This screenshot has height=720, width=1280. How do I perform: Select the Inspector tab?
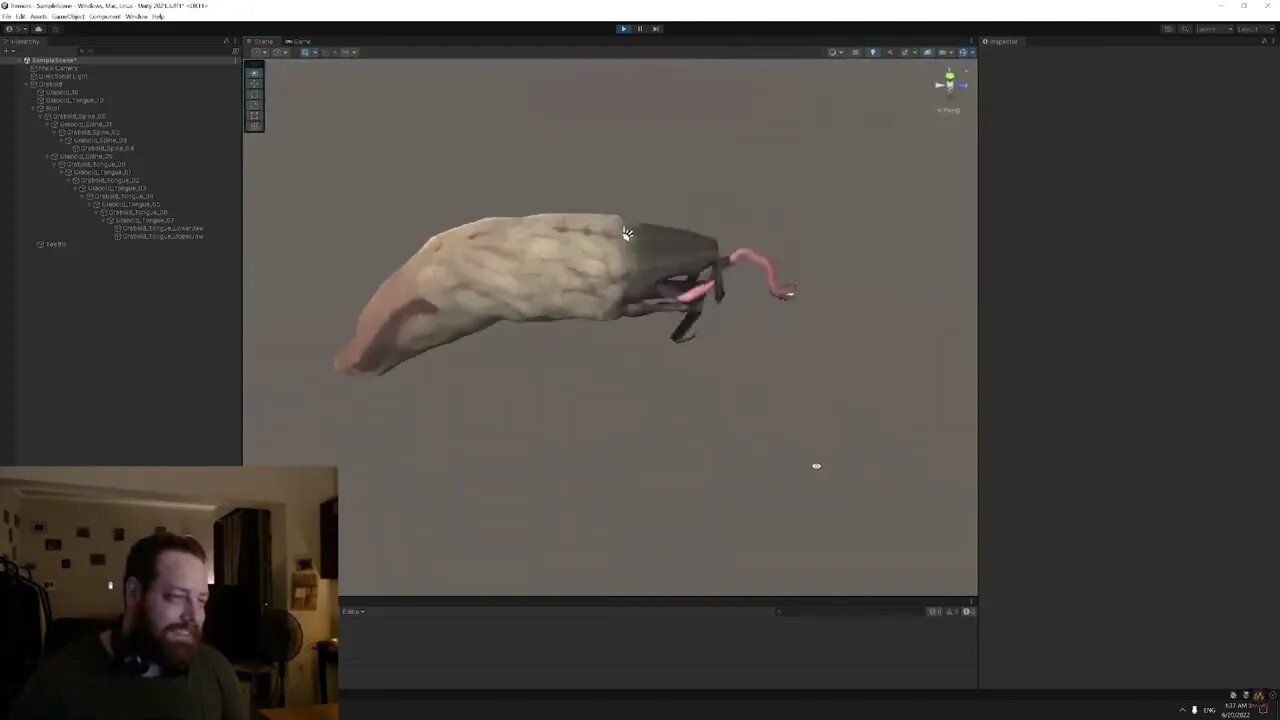tap(1001, 41)
